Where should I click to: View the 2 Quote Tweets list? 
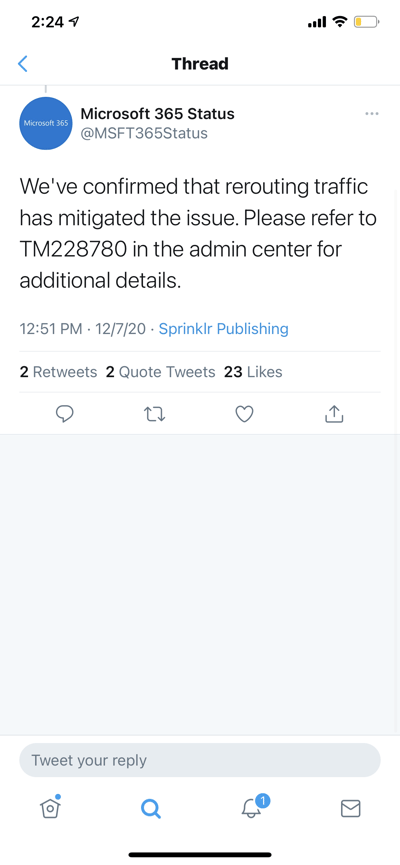(x=161, y=372)
